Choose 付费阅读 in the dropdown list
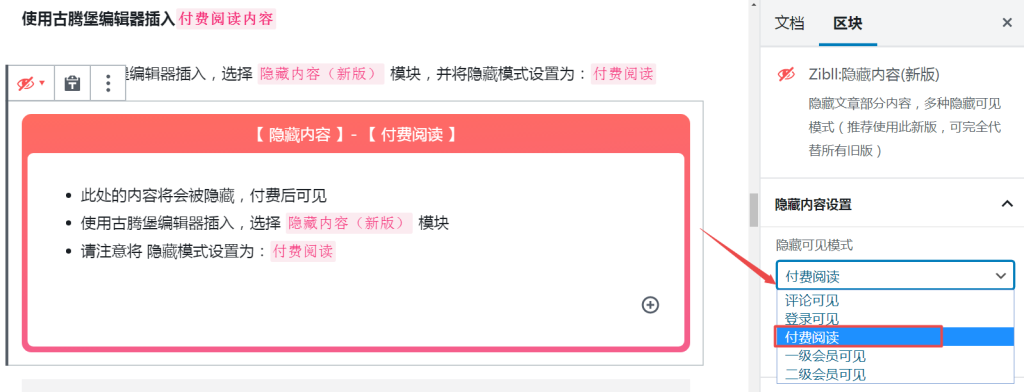 pos(895,337)
